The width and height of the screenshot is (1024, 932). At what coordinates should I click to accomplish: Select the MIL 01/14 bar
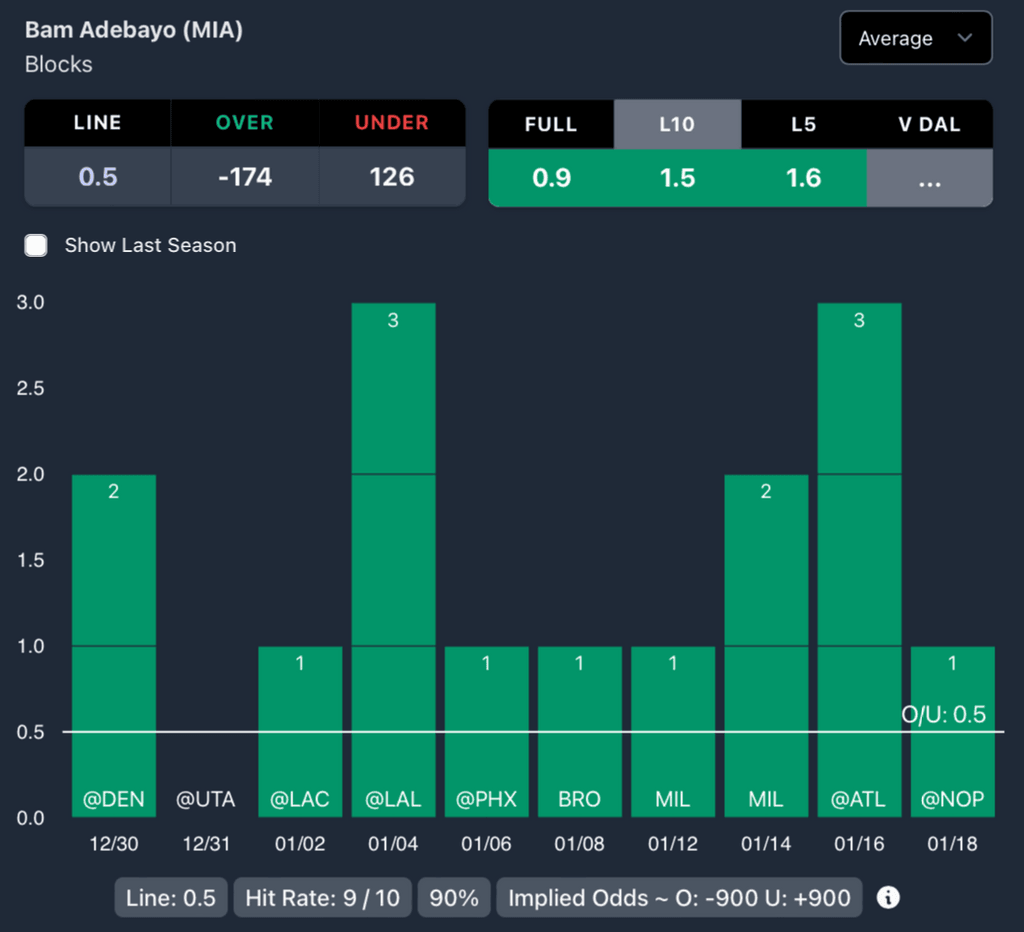coord(766,646)
